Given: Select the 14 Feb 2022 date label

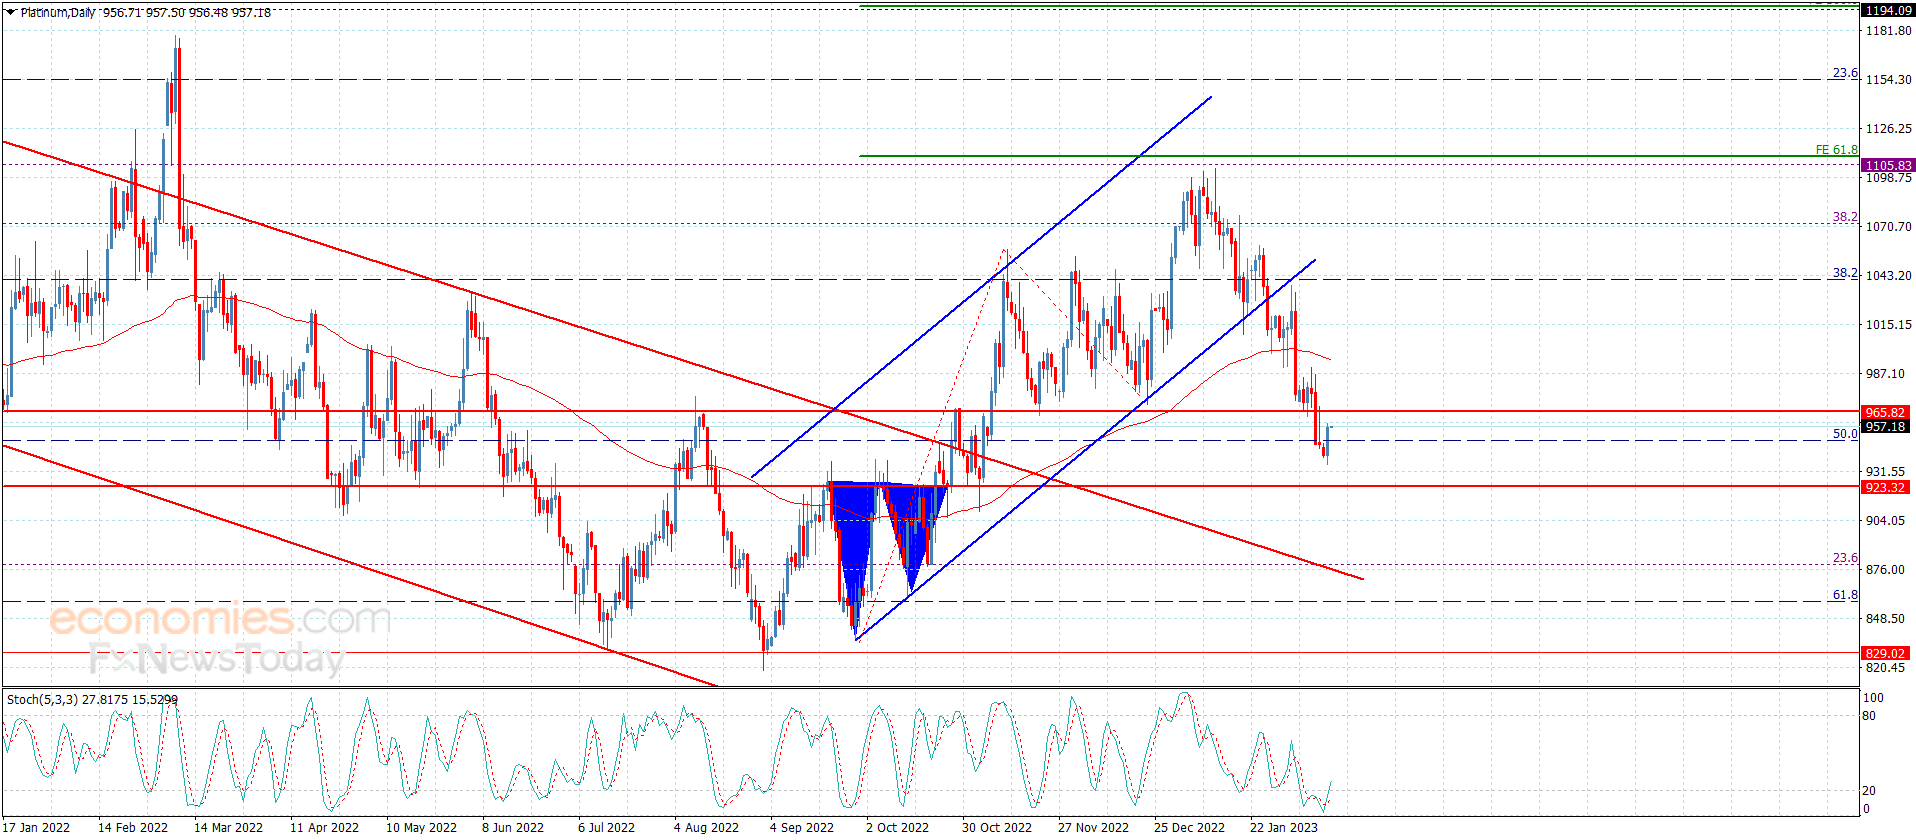Looking at the screenshot, I should coord(133,827).
